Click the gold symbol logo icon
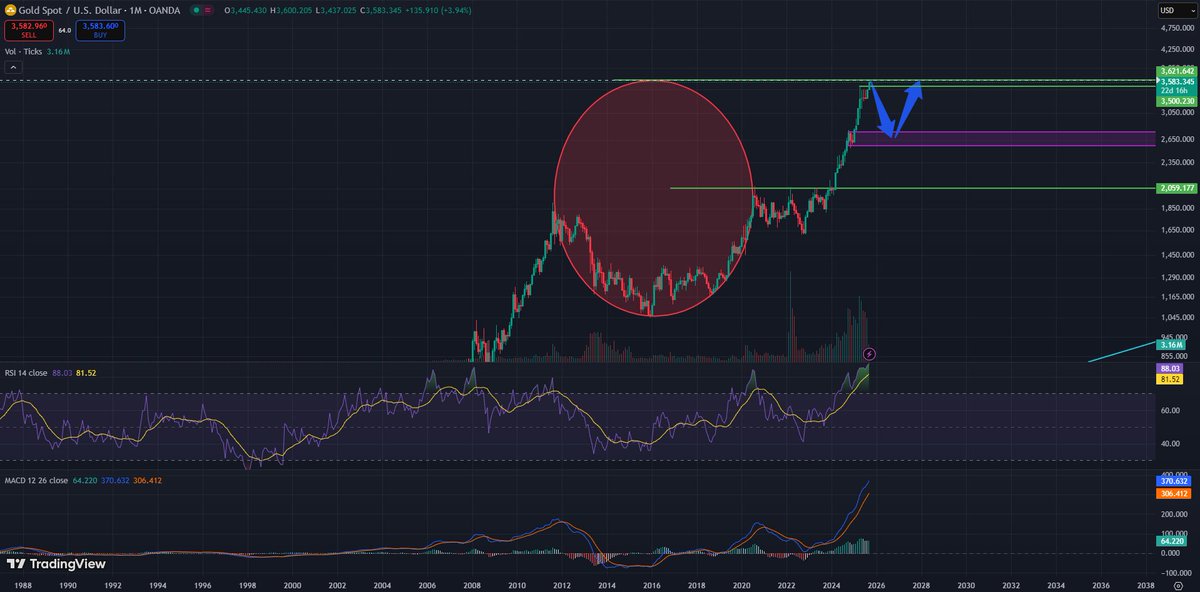Screen dimensions: 1200x592 coord(9,9)
